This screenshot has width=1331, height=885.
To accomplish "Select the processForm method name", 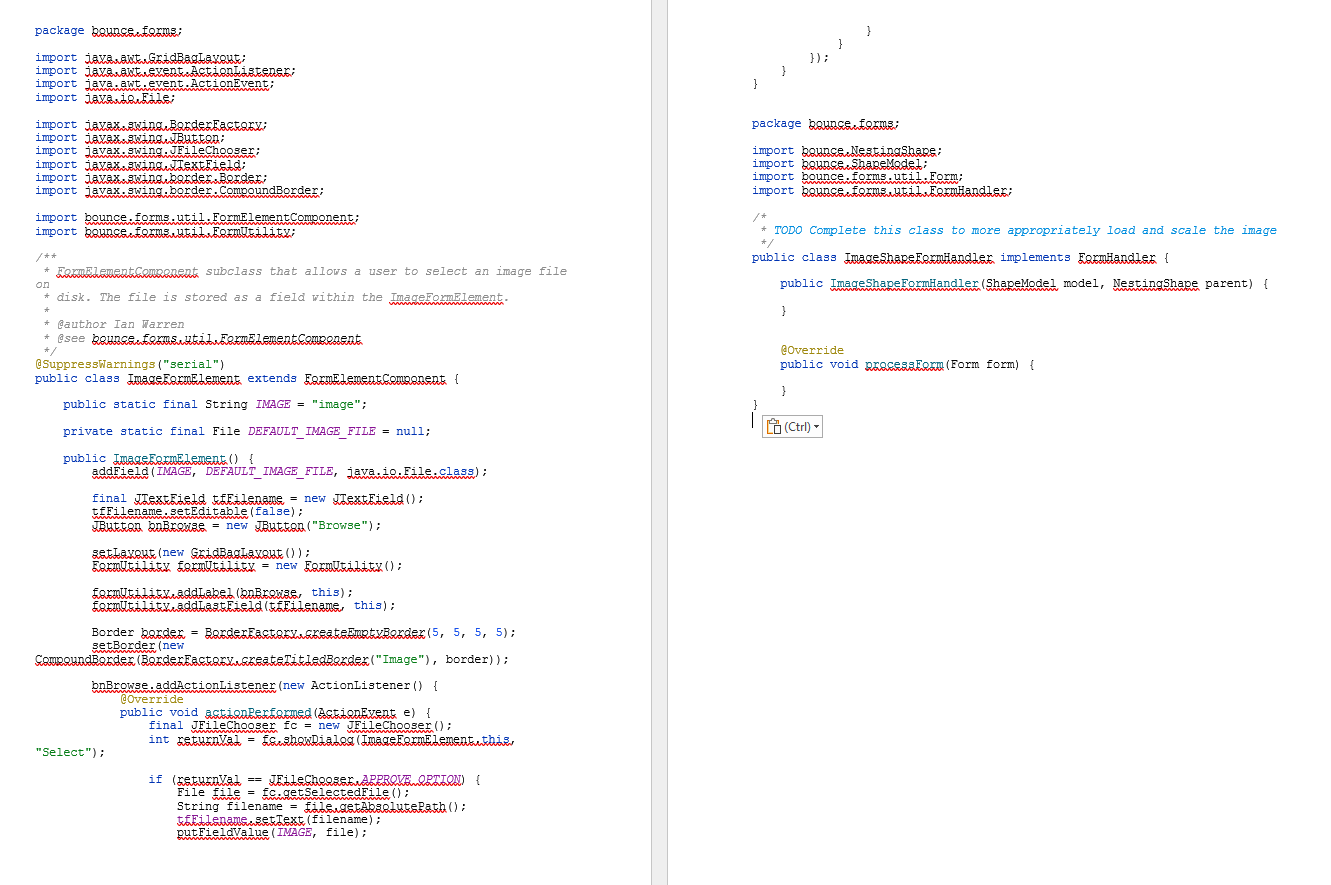I will click(x=904, y=364).
